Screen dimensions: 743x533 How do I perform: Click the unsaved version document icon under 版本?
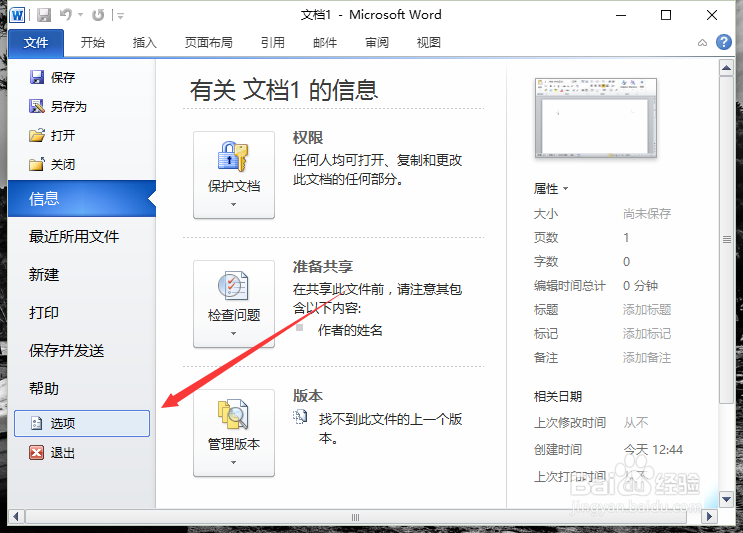pos(300,417)
